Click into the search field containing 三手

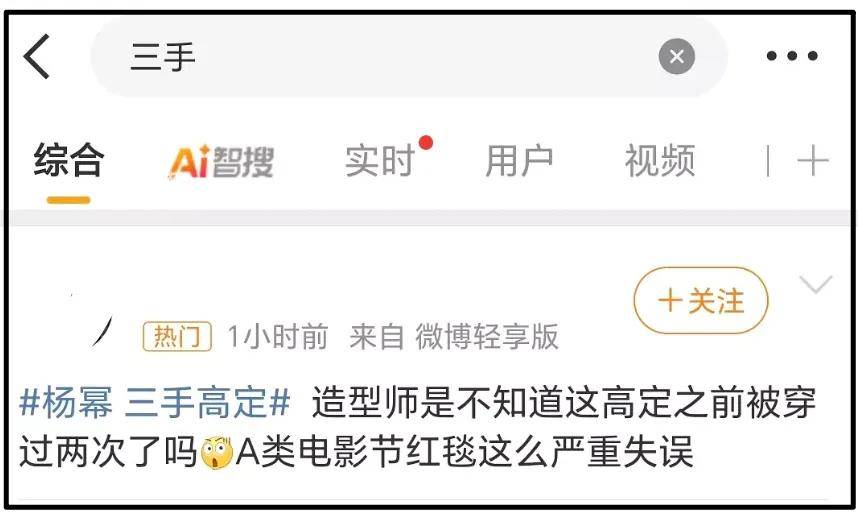click(408, 56)
